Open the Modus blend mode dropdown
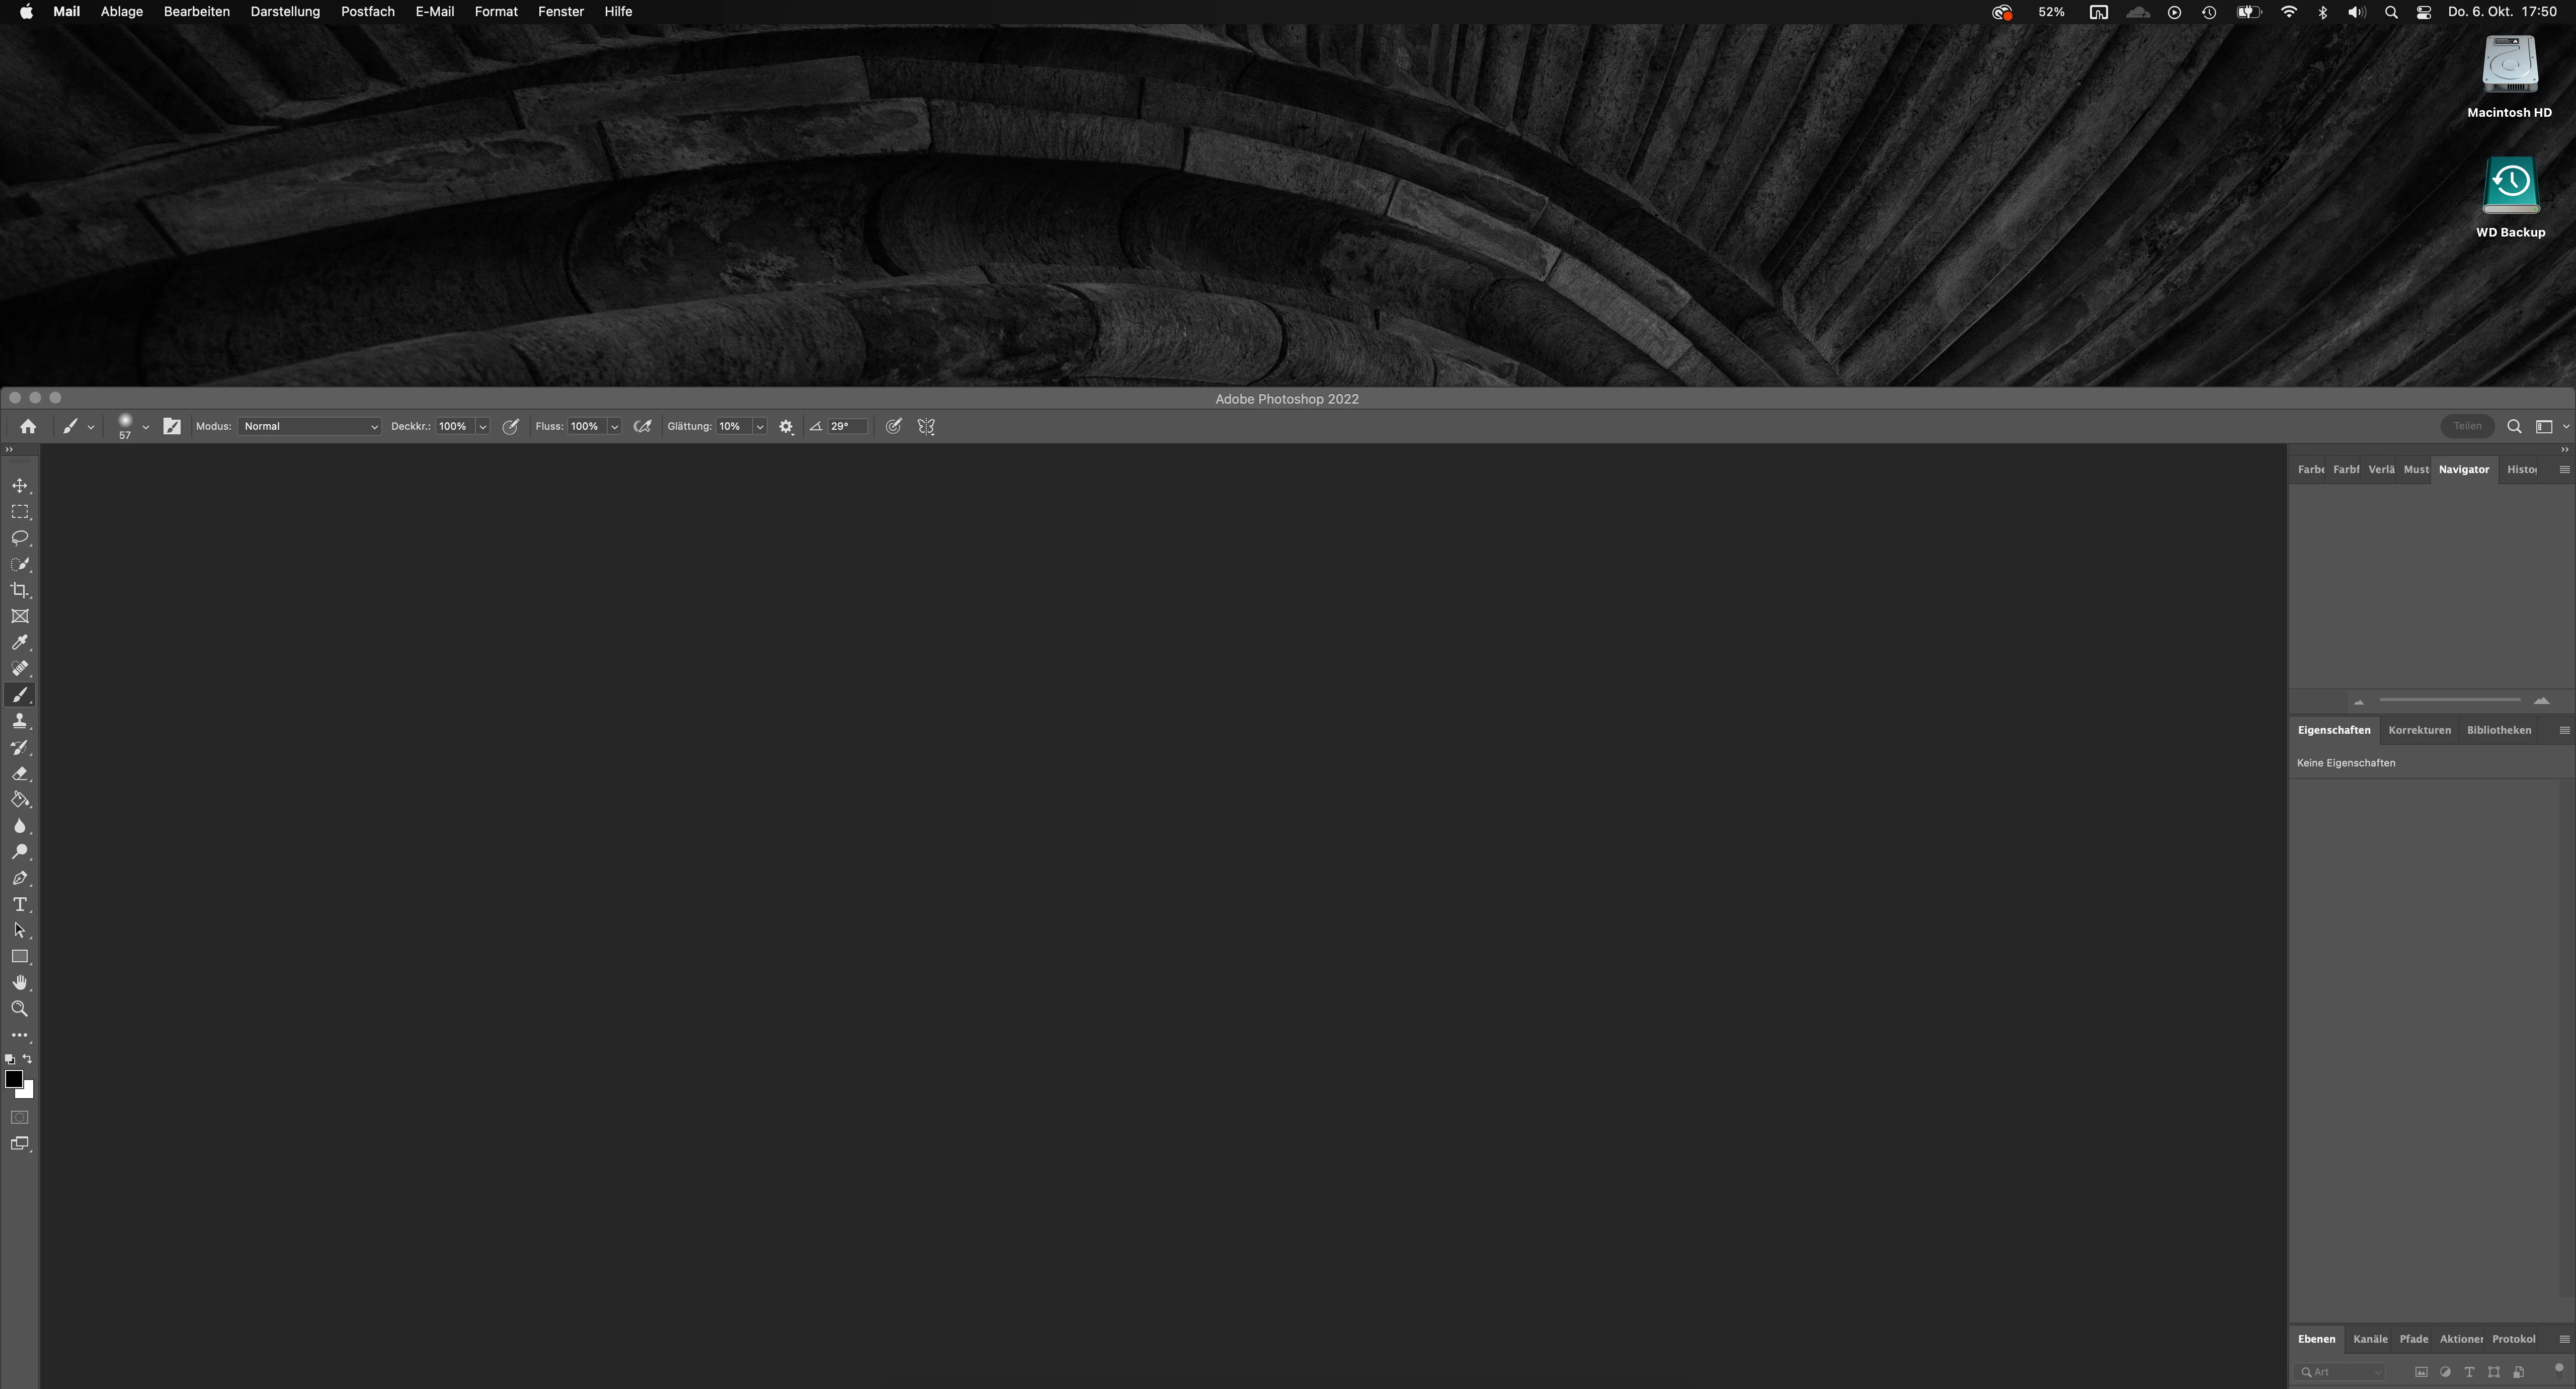This screenshot has width=2576, height=1389. coord(310,427)
